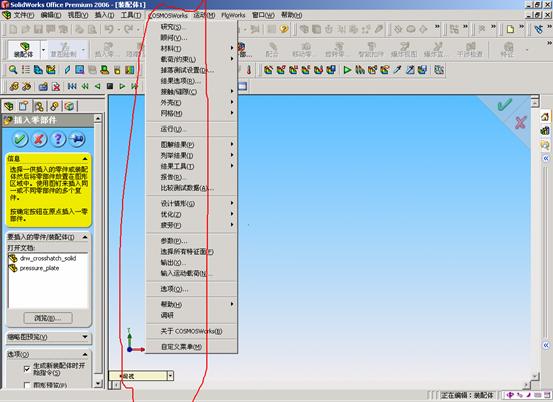553x402 pixels.
Task: Choose 关于 COSMOSWorks menu entry
Action: [x=192, y=331]
